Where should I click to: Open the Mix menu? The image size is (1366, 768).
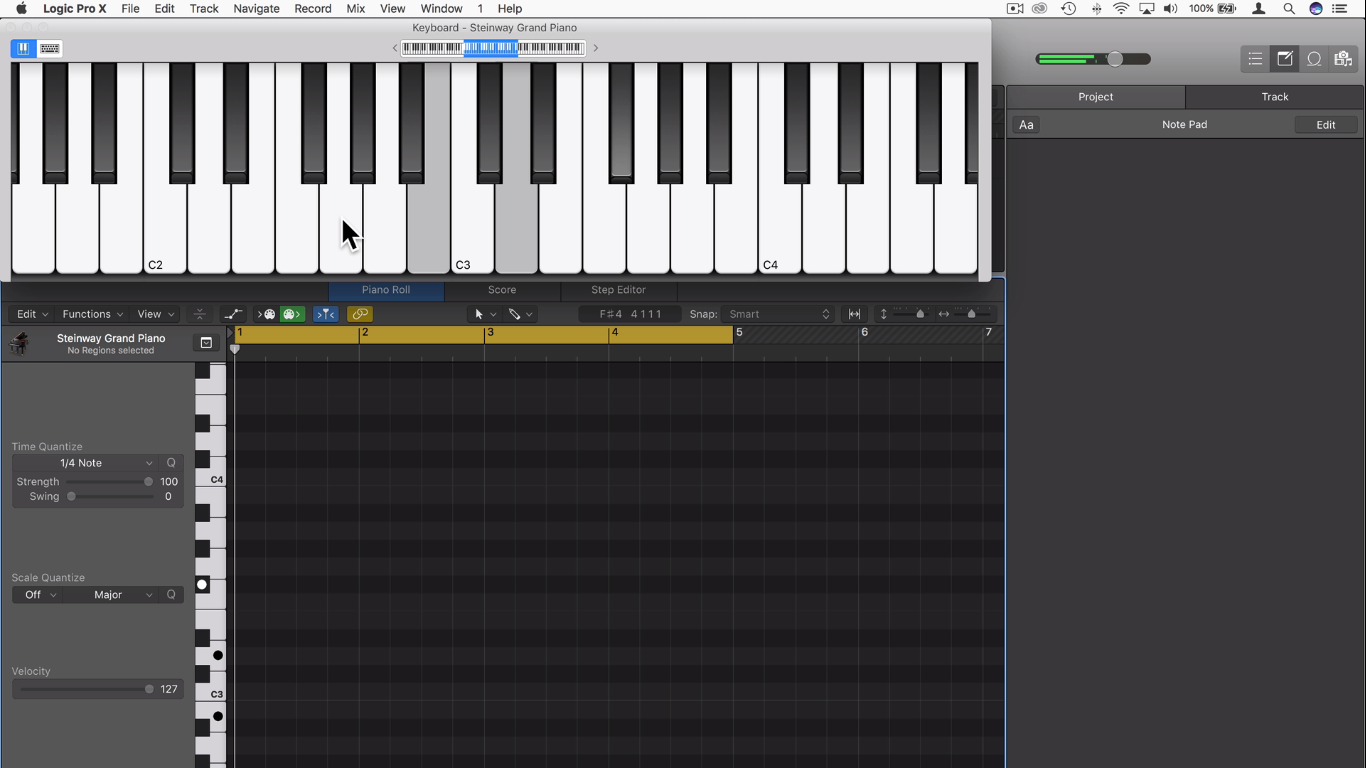(x=356, y=9)
